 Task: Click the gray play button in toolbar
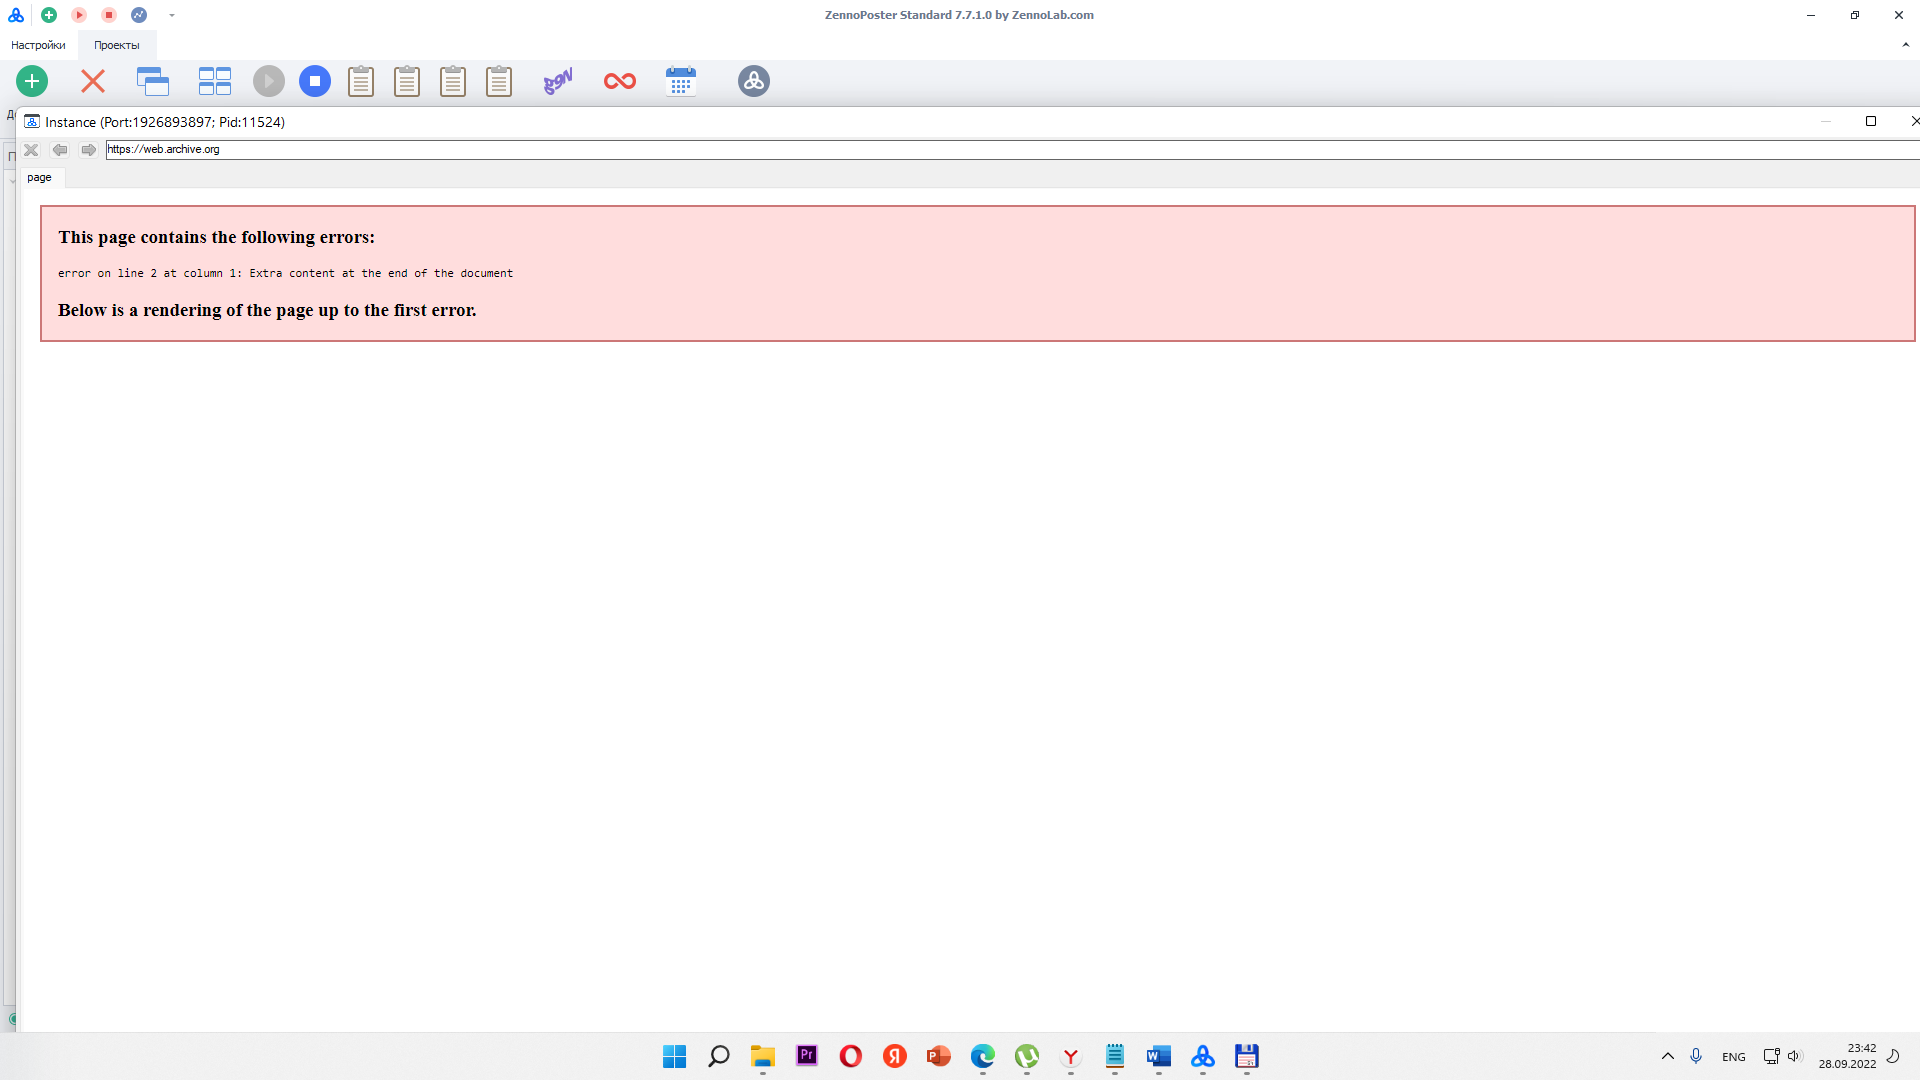(268, 81)
